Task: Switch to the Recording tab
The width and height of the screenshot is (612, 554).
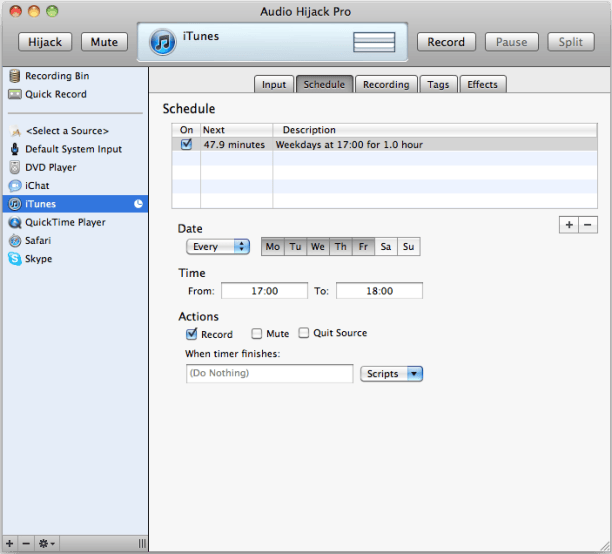Action: pyautogui.click(x=386, y=84)
